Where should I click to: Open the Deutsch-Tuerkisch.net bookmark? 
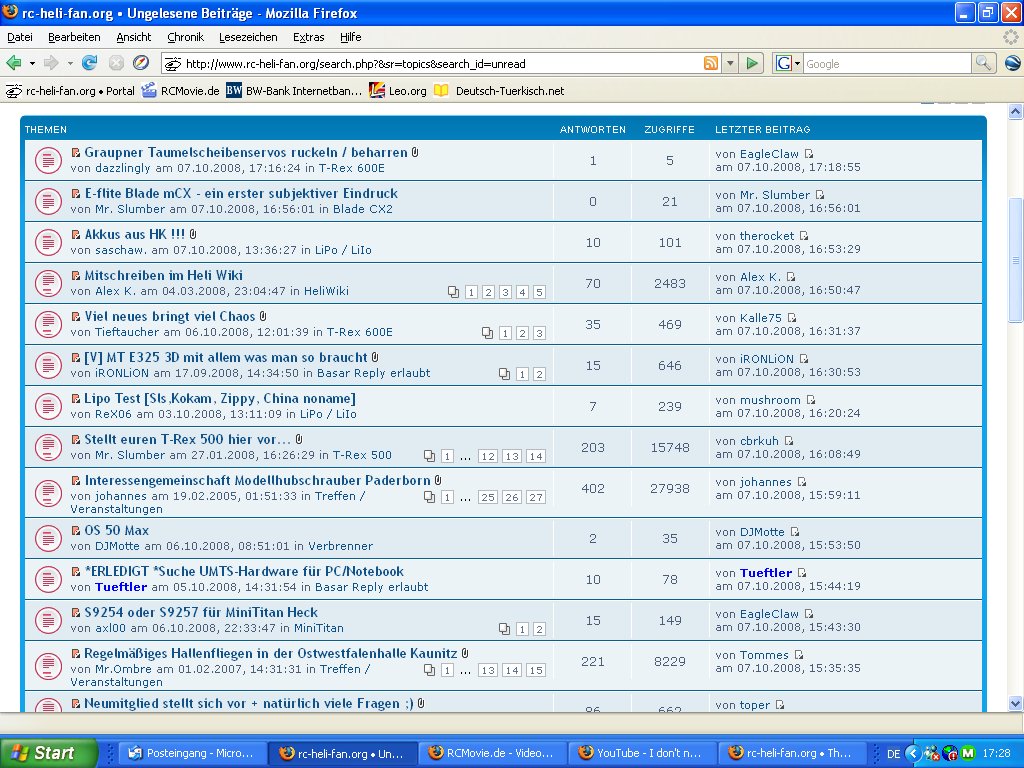click(x=500, y=91)
